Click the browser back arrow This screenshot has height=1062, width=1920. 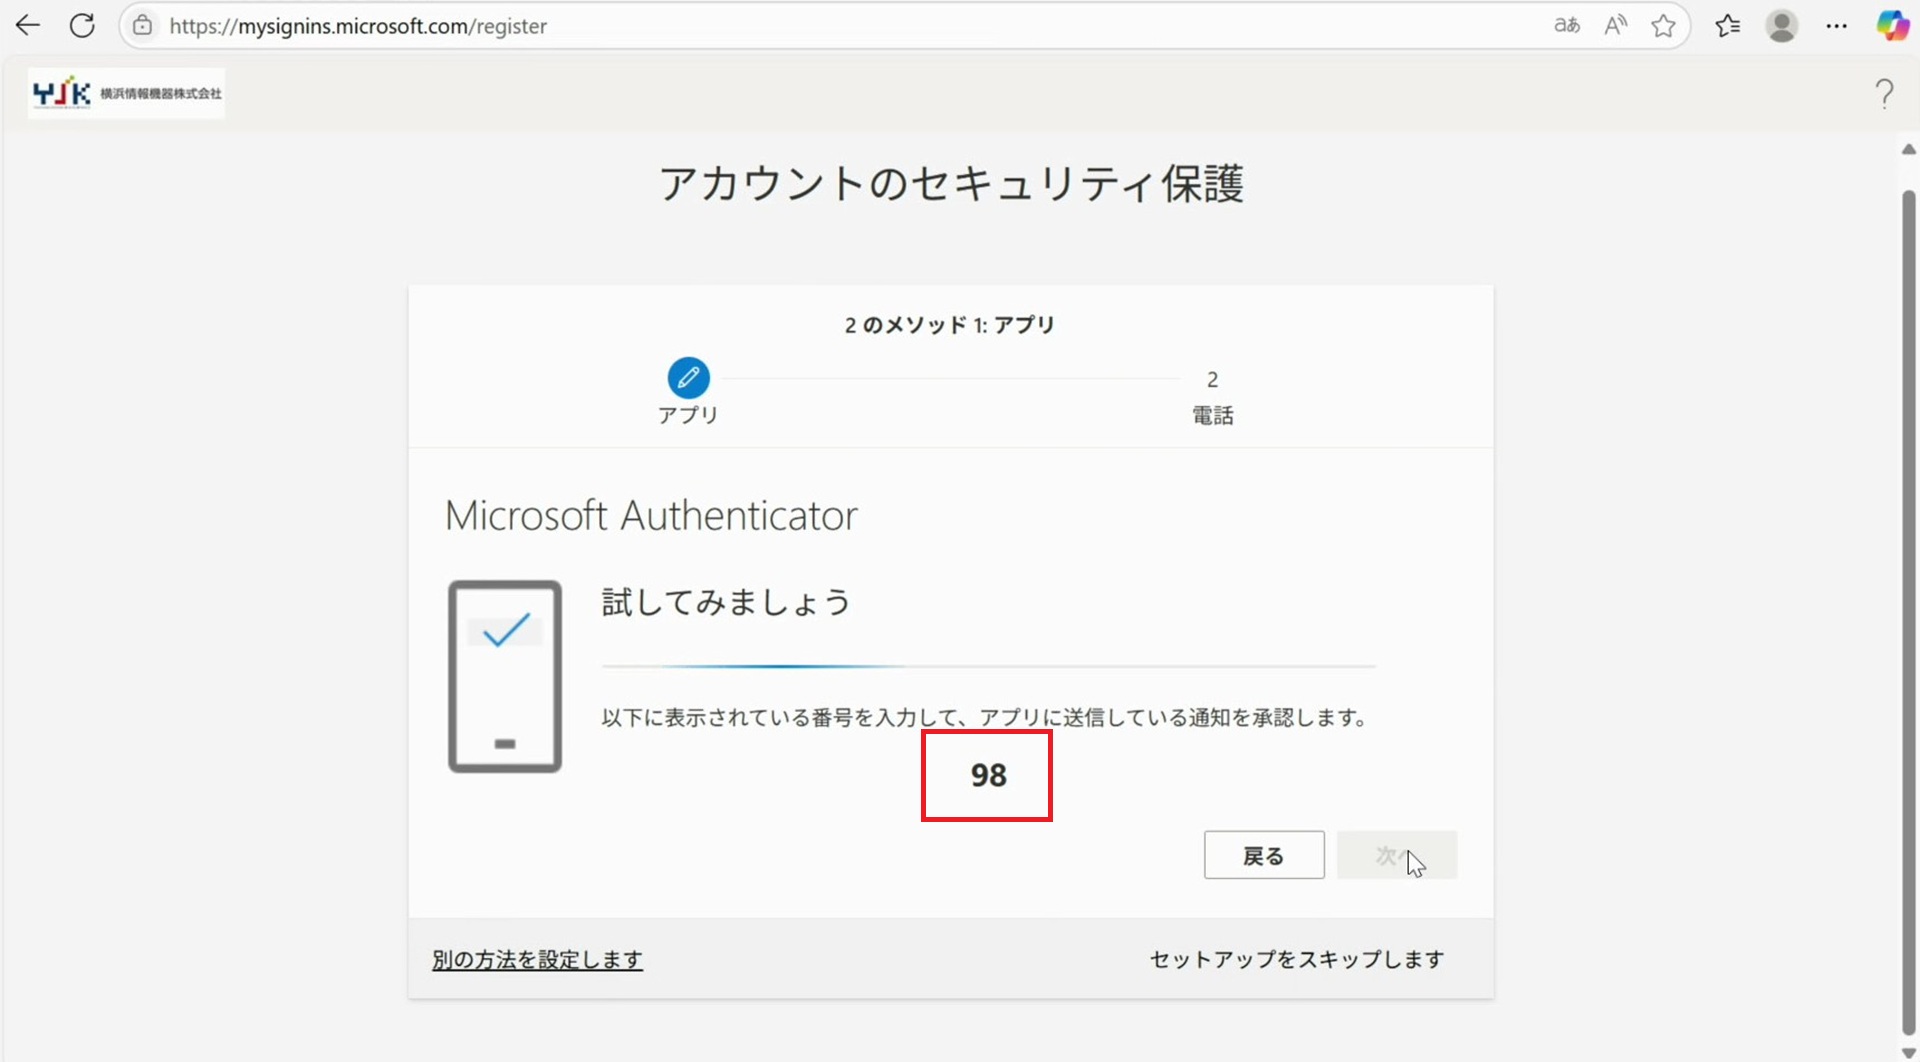28,26
